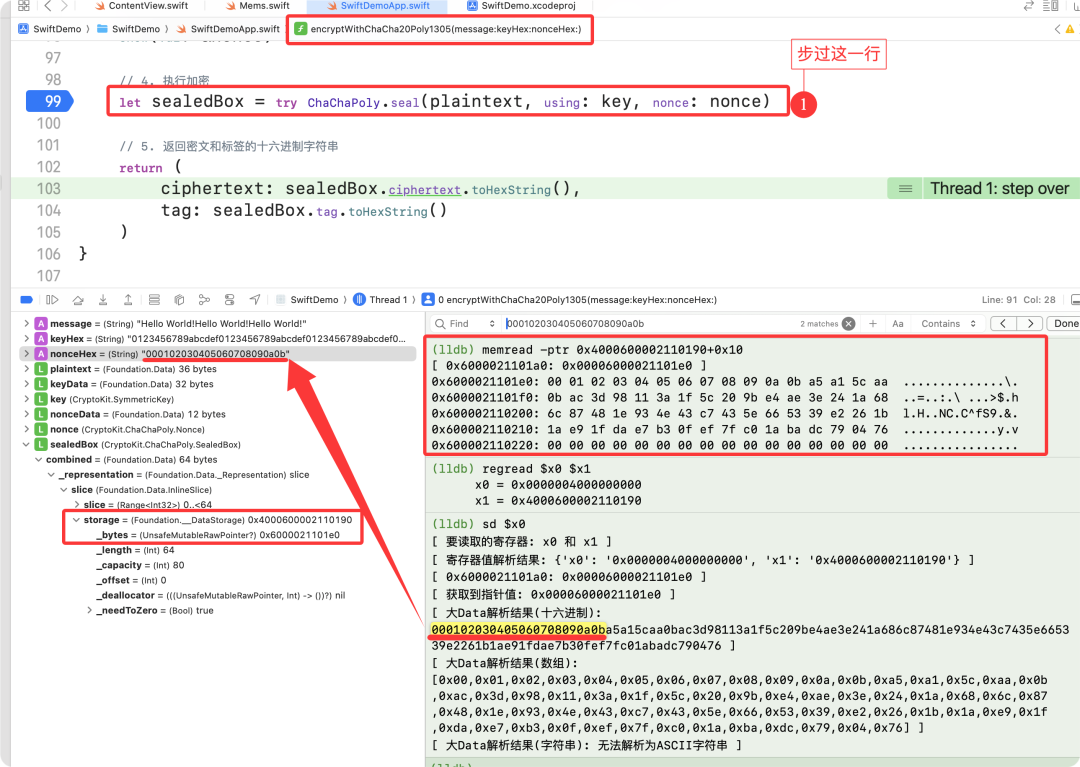Open the Contains match type dropdown
Viewport: 1080px width, 767px height.
[948, 324]
